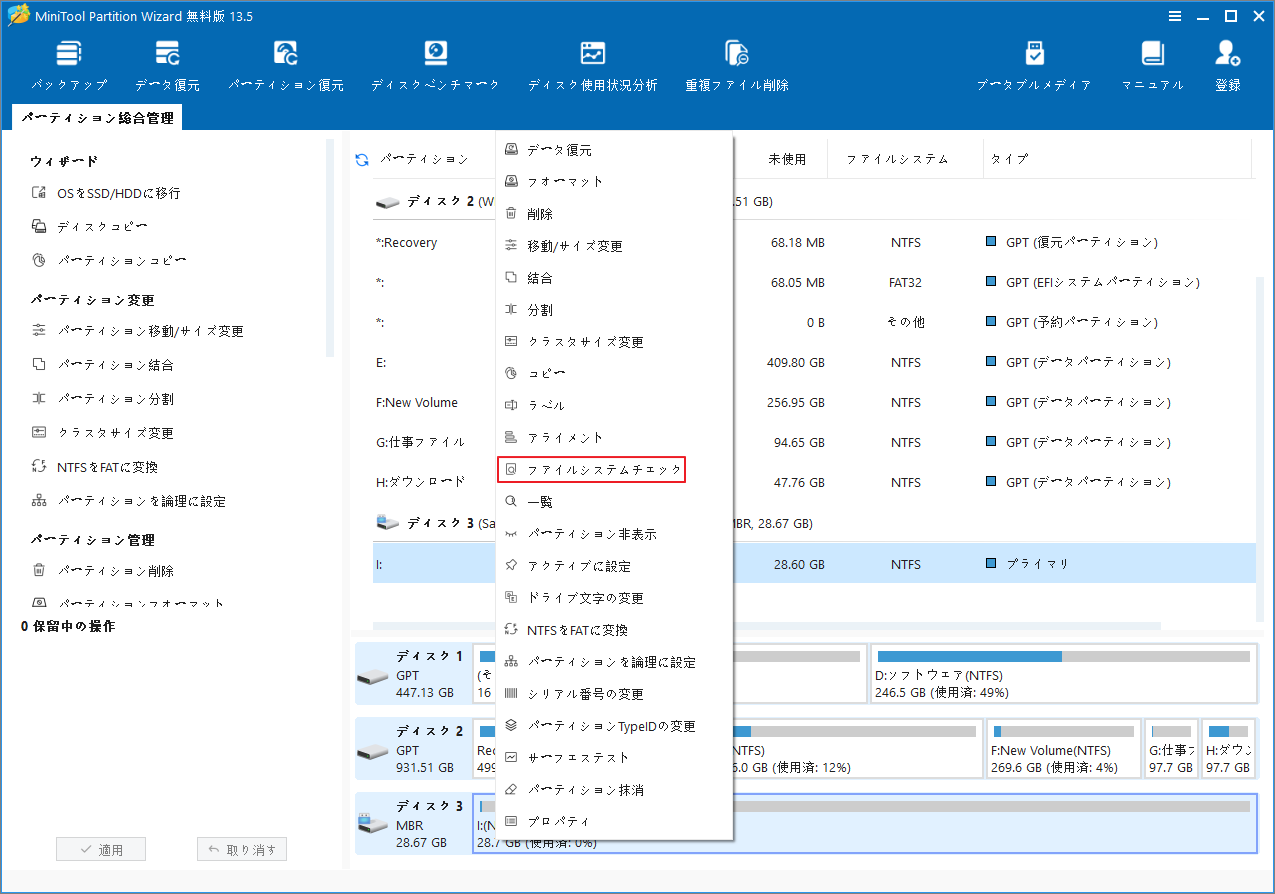Screen dimensions: 1275x894
Task: Open ブータブルメディア (Bootable Media) builder
Action: pos(1034,62)
